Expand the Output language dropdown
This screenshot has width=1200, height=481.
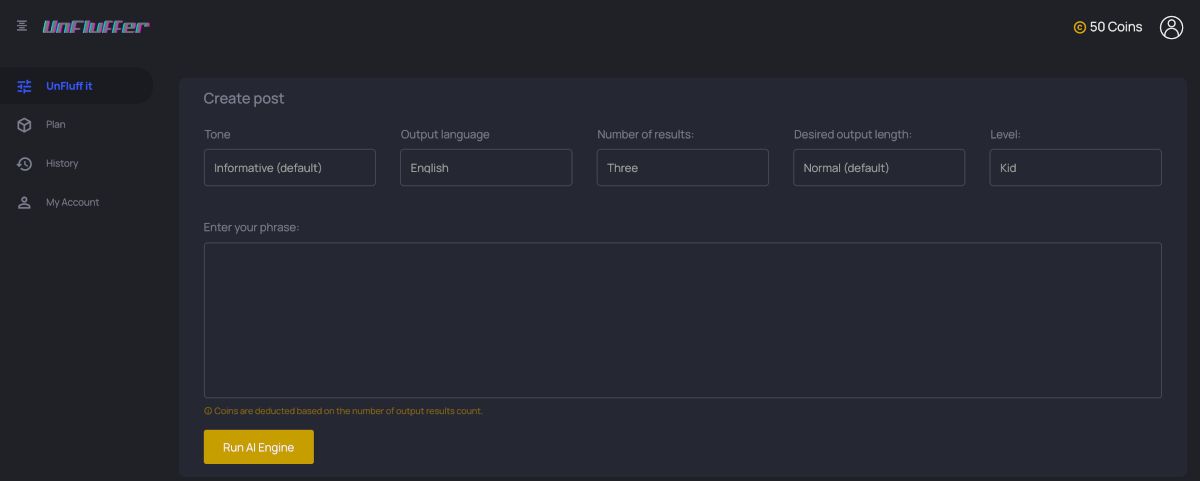(486, 168)
